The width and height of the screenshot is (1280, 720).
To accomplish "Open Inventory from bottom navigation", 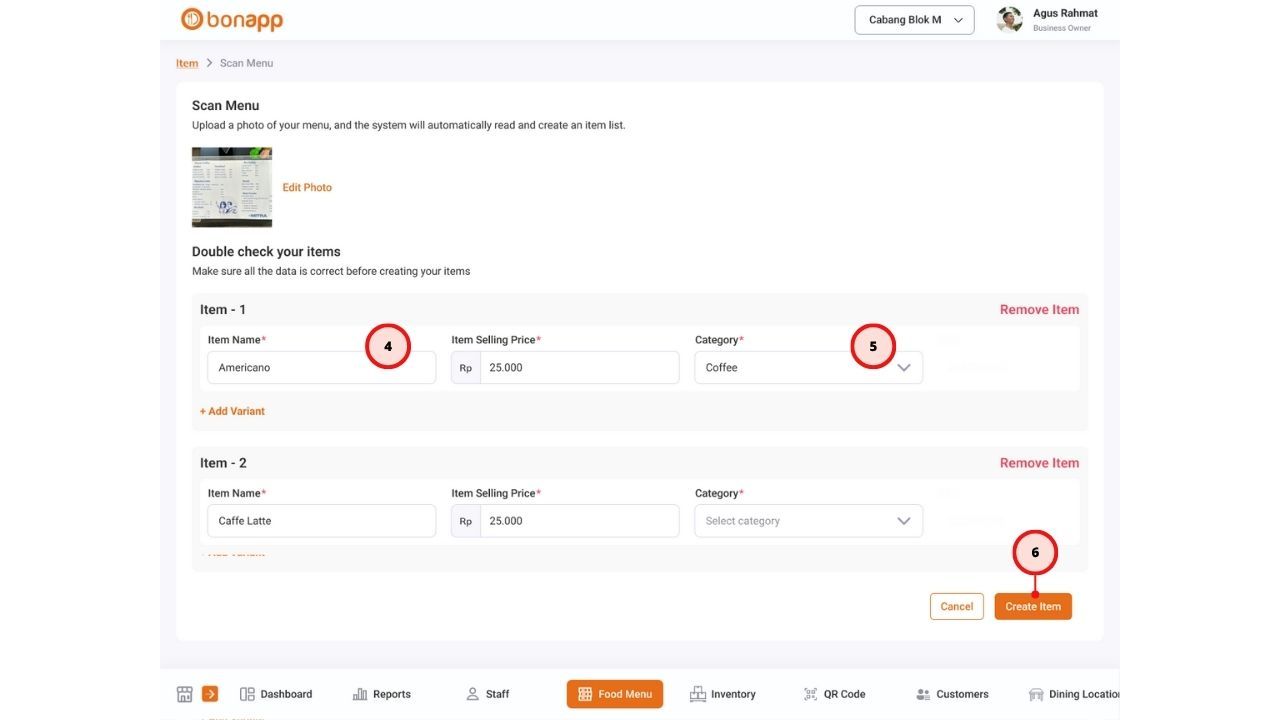I will click(x=722, y=694).
